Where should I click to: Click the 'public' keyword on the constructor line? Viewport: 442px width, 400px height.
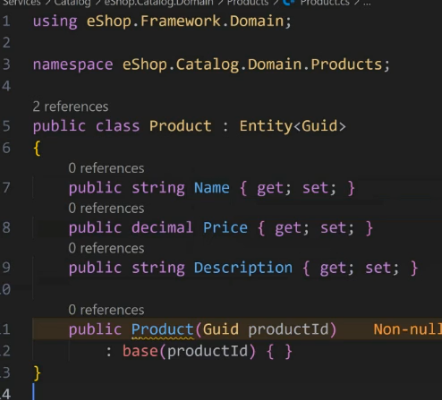coord(95,330)
